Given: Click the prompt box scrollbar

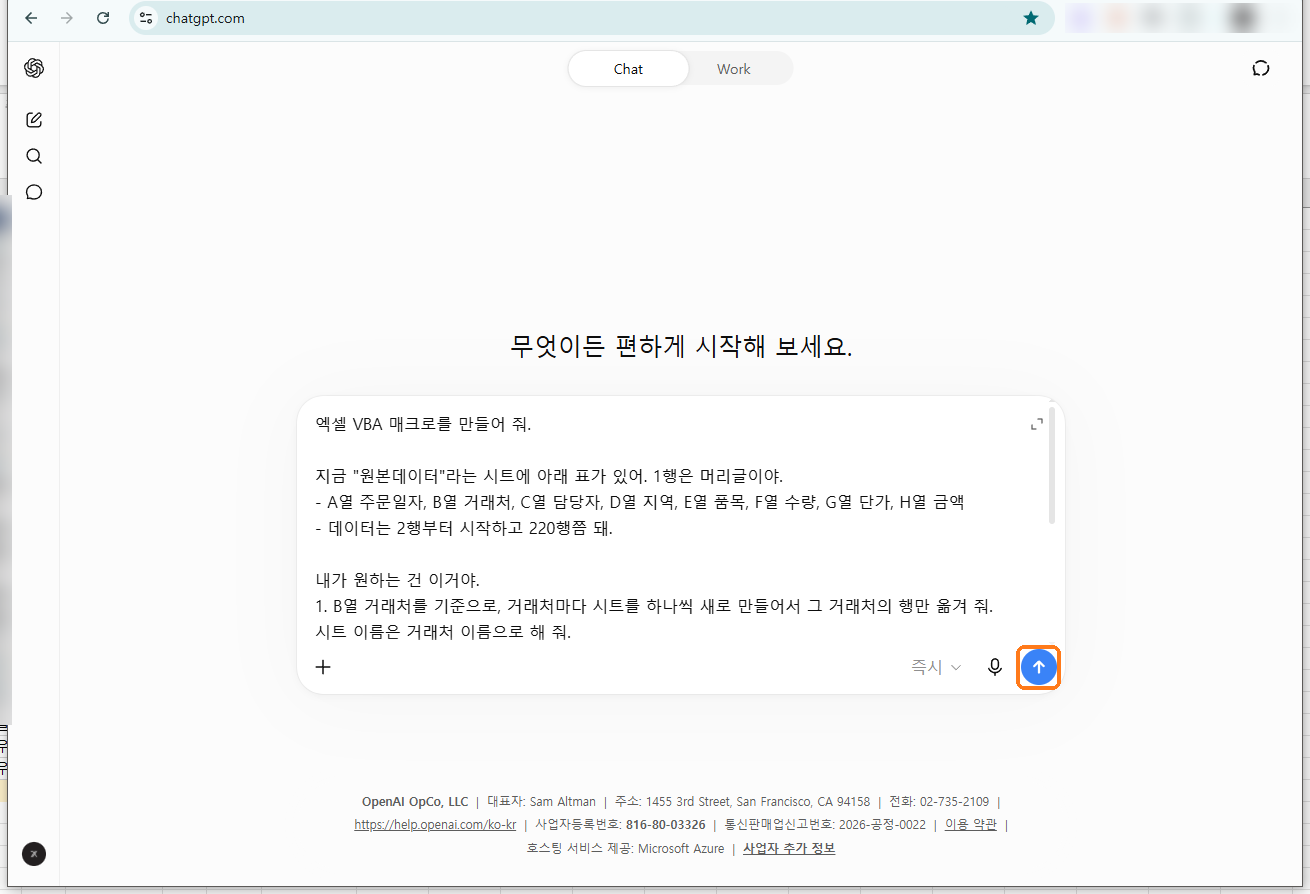Looking at the screenshot, I should point(1051,465).
